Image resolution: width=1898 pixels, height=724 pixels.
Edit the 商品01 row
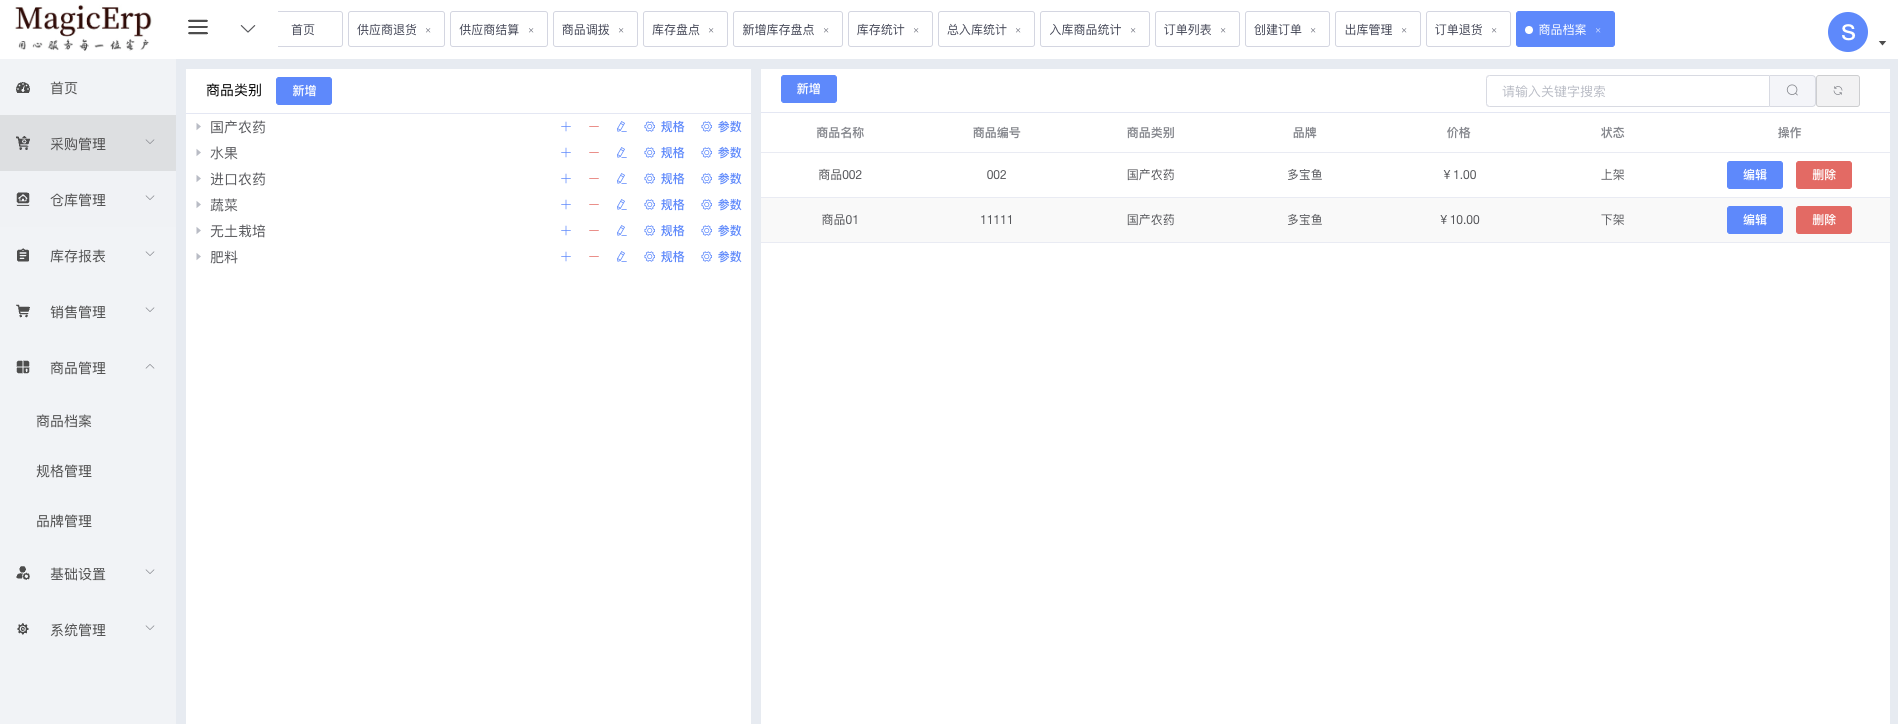1755,220
